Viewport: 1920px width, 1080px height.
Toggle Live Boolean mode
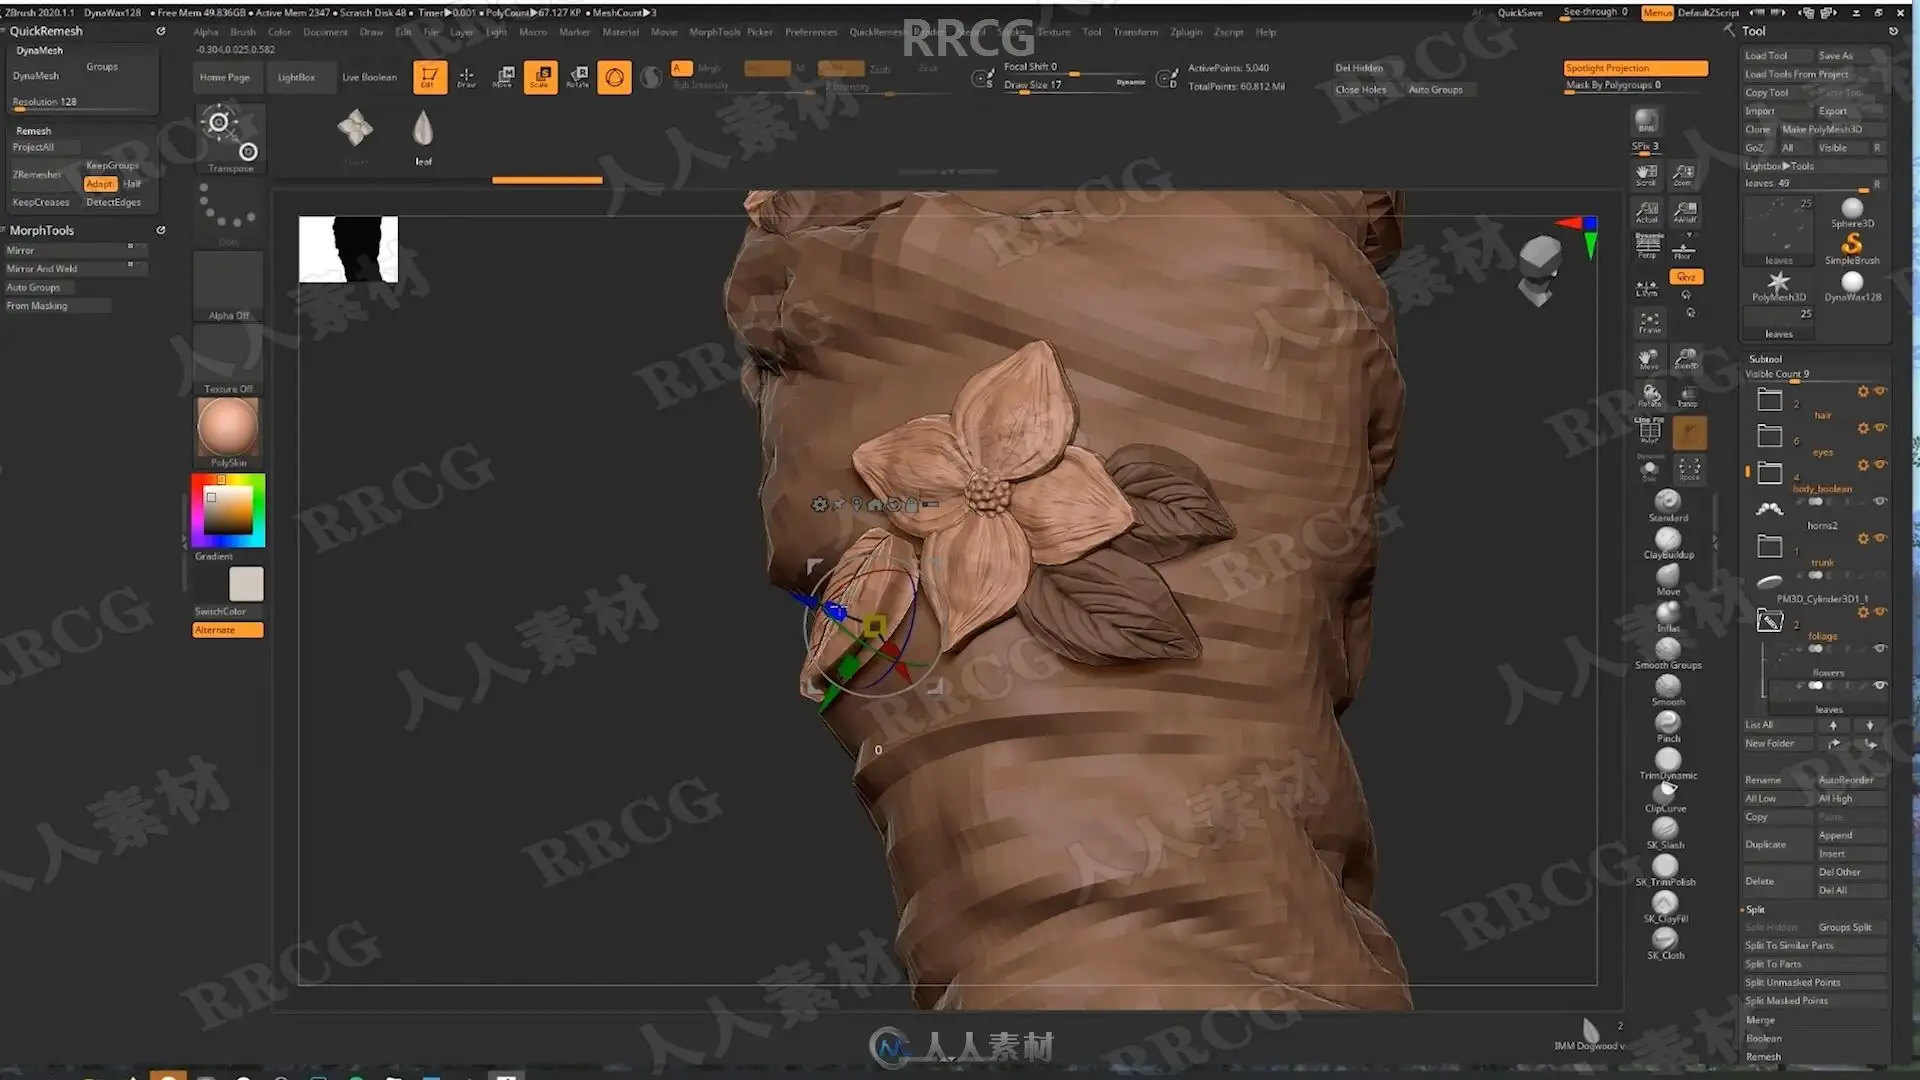[x=369, y=77]
